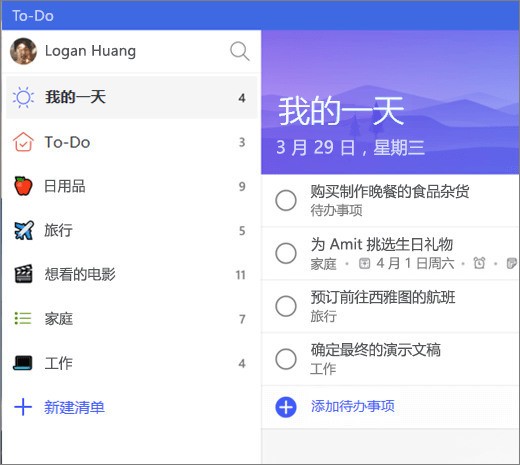Screen dimensions: 520x465
Task: Click the note icon on the Amit task
Action: 511,263
